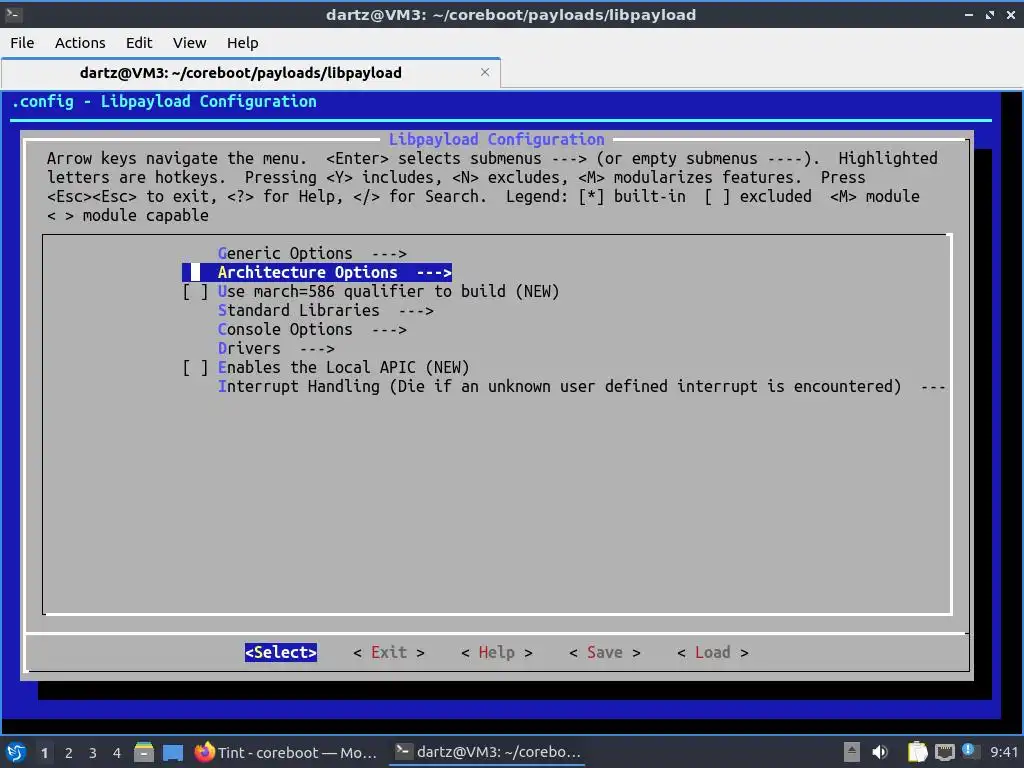Click the ".config - Libpayload Configuration" header text
Screen dimensions: 1024x768
tap(164, 101)
